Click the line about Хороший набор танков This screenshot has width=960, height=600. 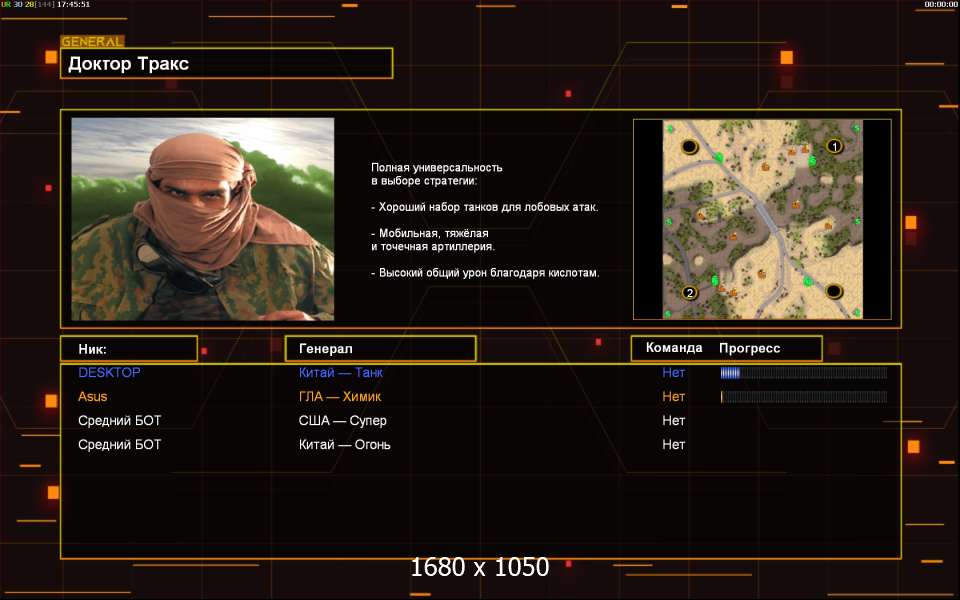click(485, 207)
